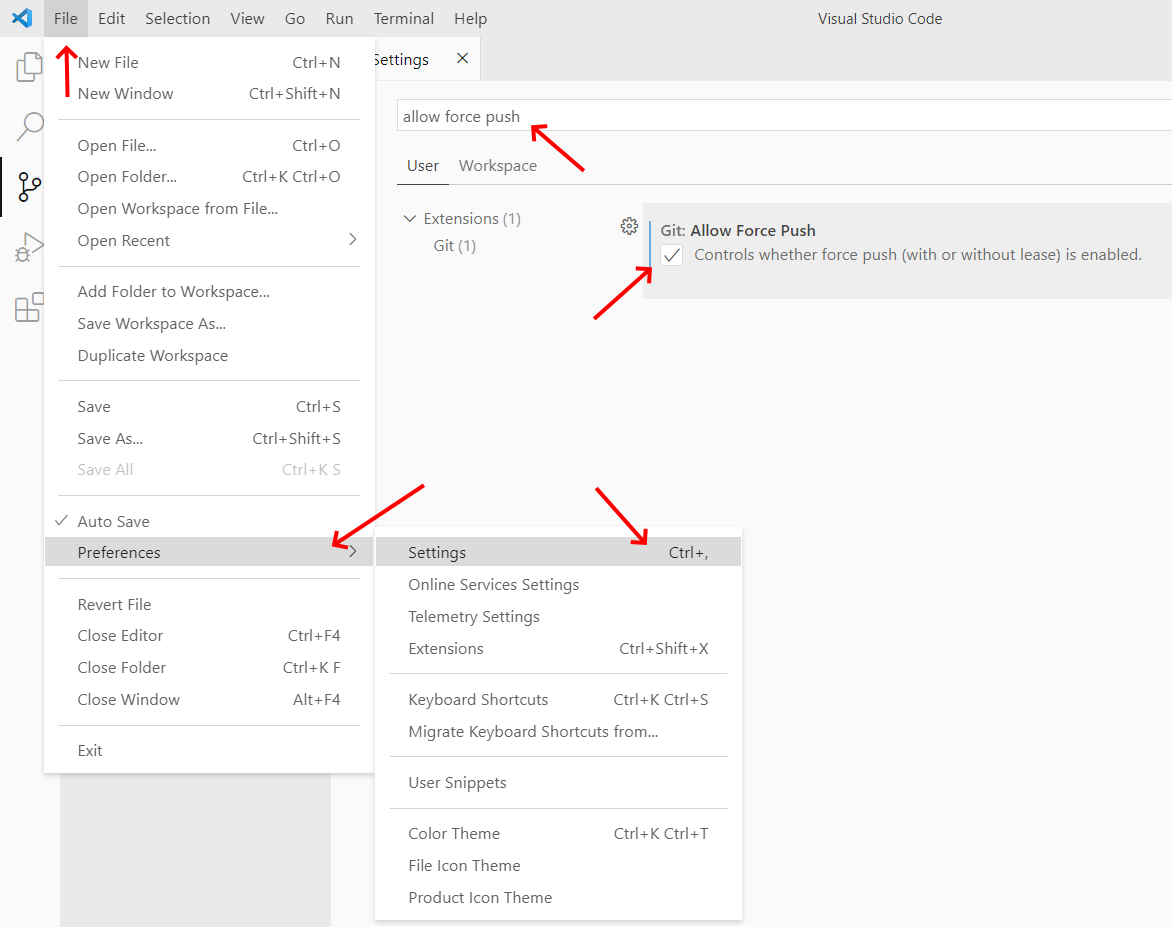Switch to the Workspace settings tab
The height and width of the screenshot is (927, 1172).
(497, 166)
